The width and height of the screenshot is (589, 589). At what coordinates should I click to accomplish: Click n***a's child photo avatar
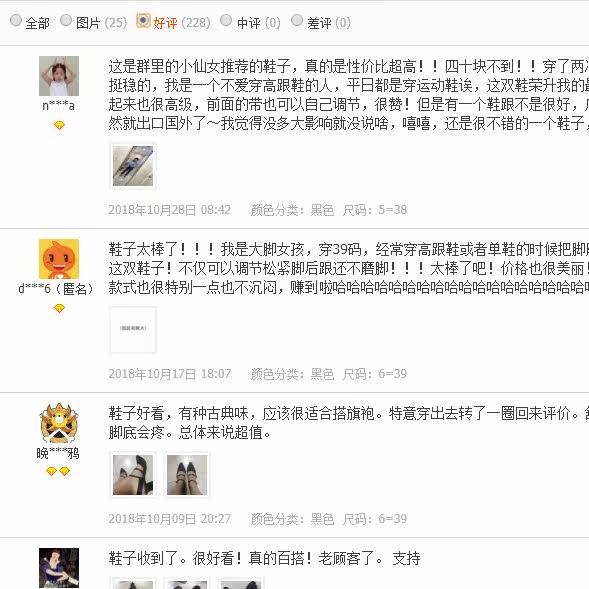[59, 76]
